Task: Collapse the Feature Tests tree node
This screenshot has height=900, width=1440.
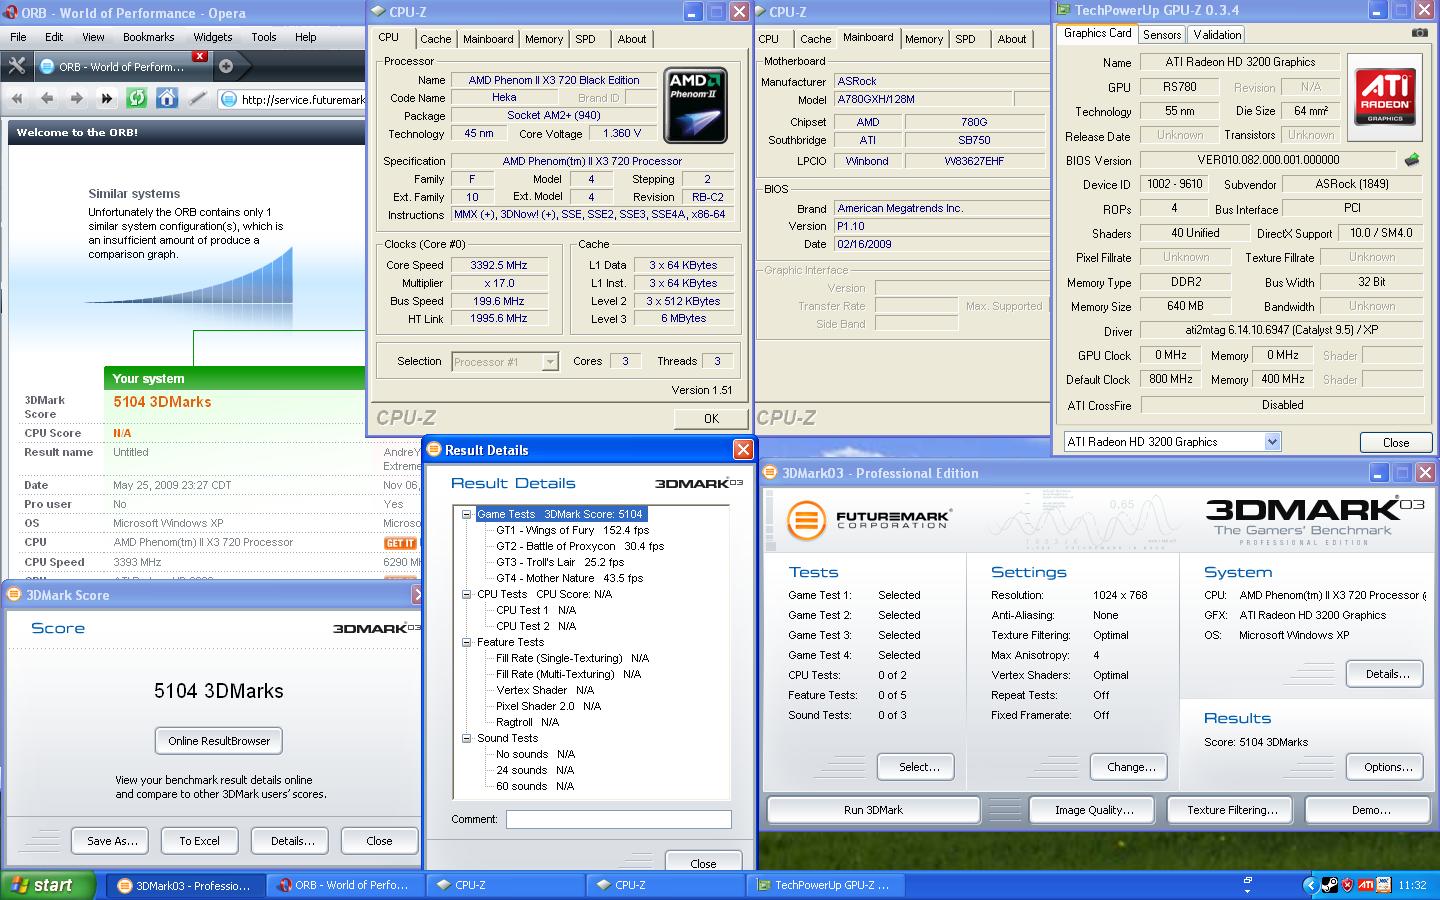Action: pos(466,642)
